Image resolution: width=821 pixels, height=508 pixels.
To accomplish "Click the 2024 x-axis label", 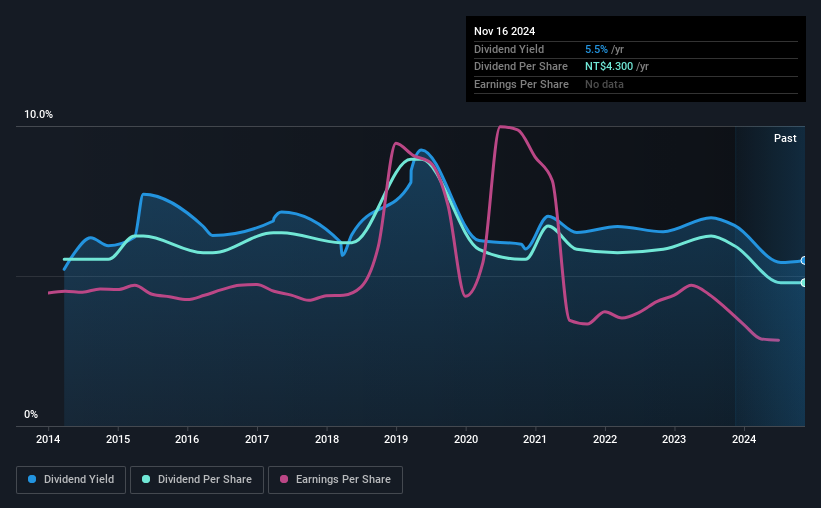I will tap(744, 439).
